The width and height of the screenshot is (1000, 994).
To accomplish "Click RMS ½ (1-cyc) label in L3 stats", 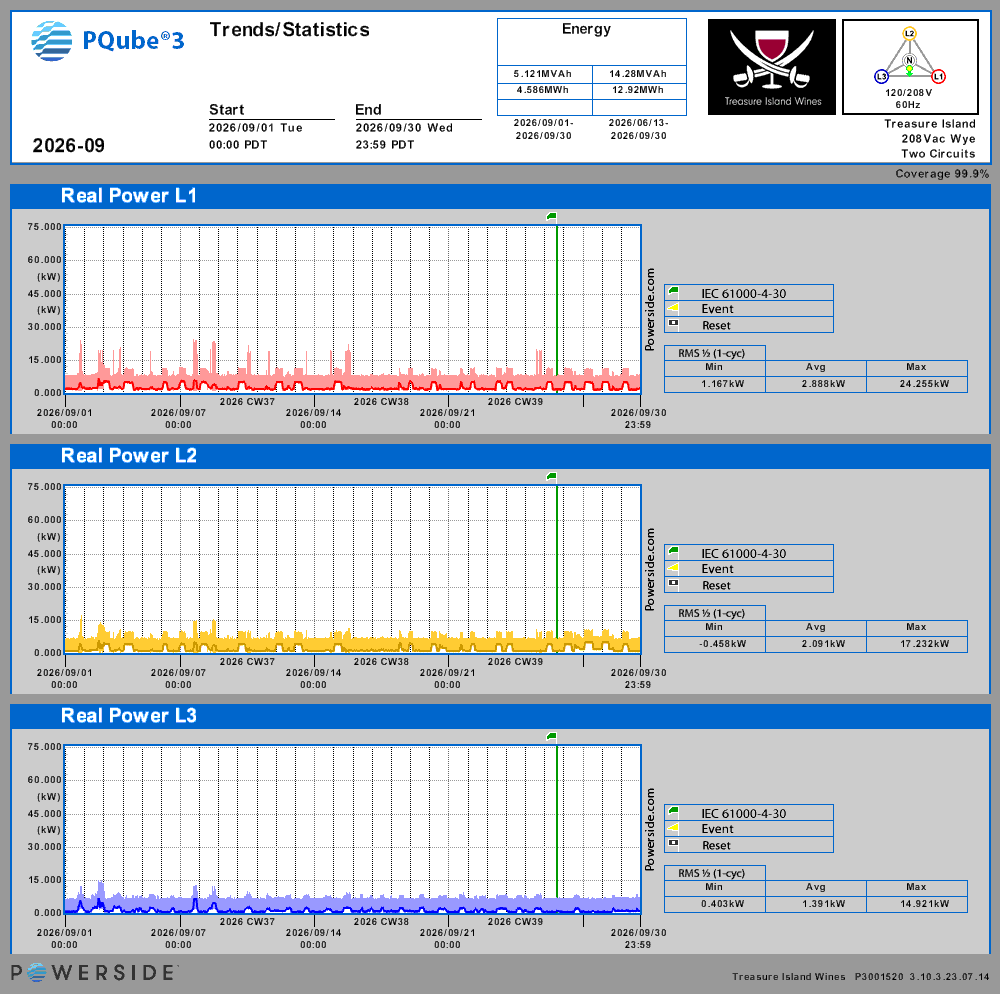I will click(711, 873).
